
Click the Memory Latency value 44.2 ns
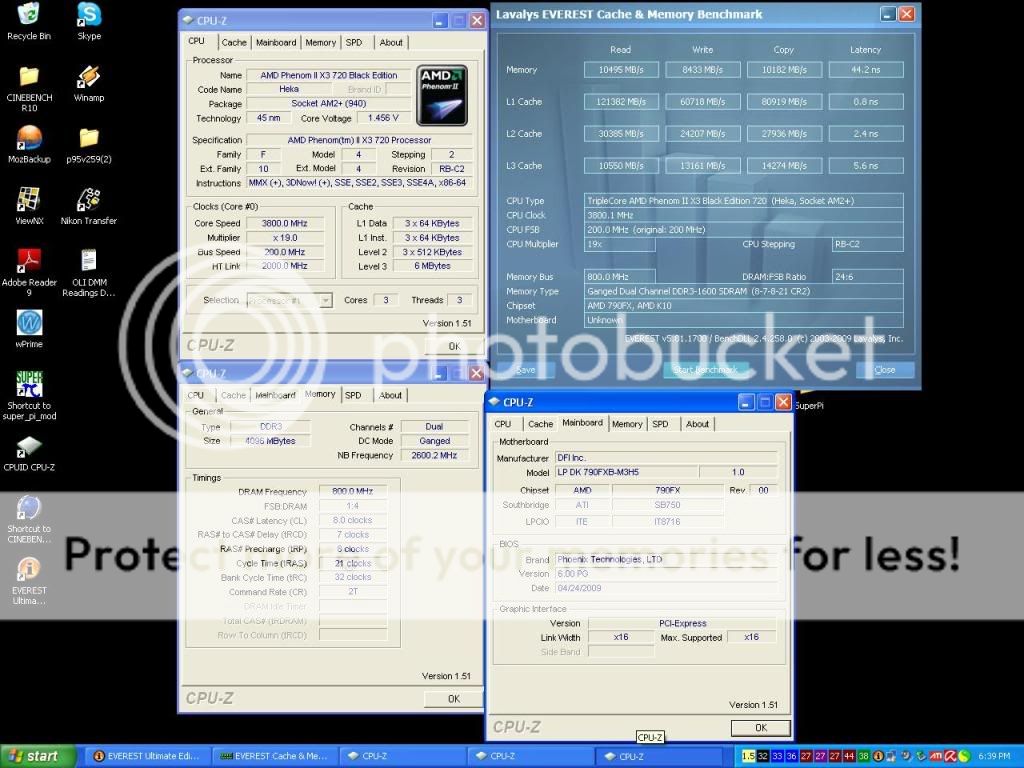click(x=866, y=70)
